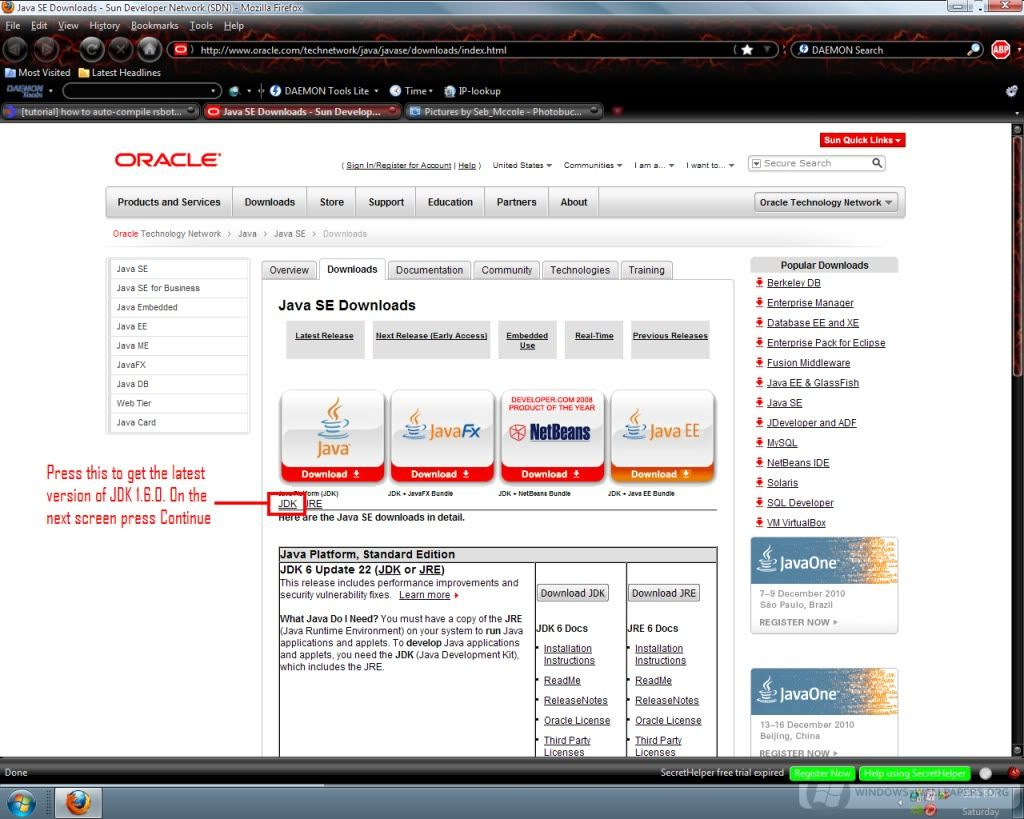Go back with the browser Back arrow
This screenshot has width=1024, height=819.
(x=16, y=49)
